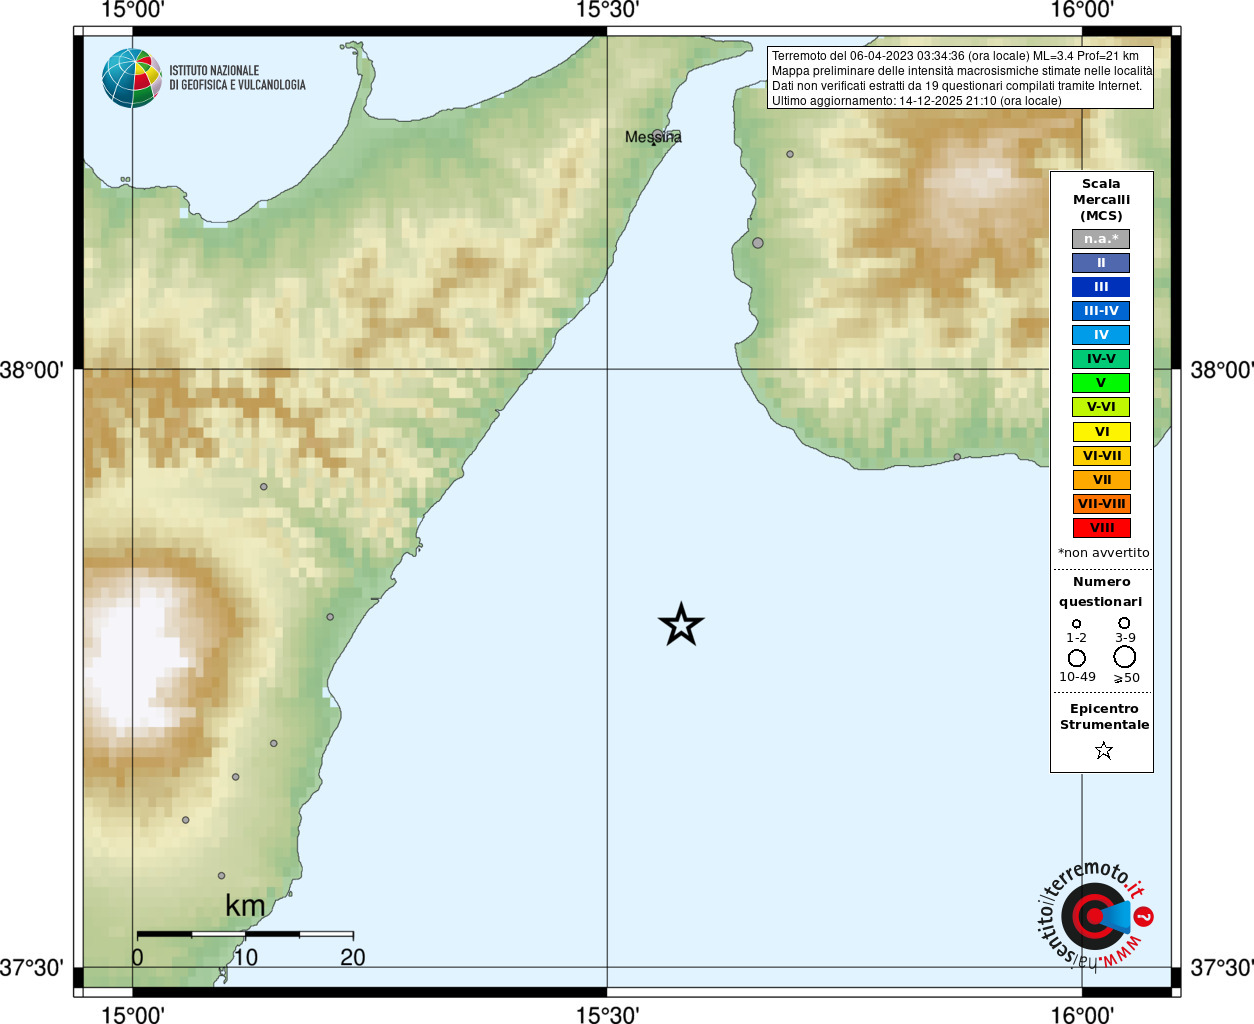Viewport: 1254px width, 1024px height.
Task: Select the green V intensity swatch
Action: 1101,383
